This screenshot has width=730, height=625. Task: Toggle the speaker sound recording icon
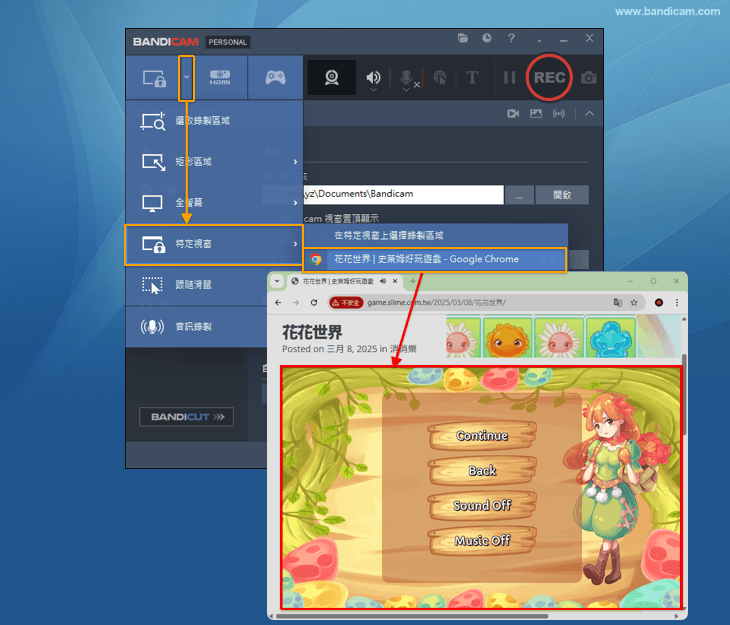(373, 77)
